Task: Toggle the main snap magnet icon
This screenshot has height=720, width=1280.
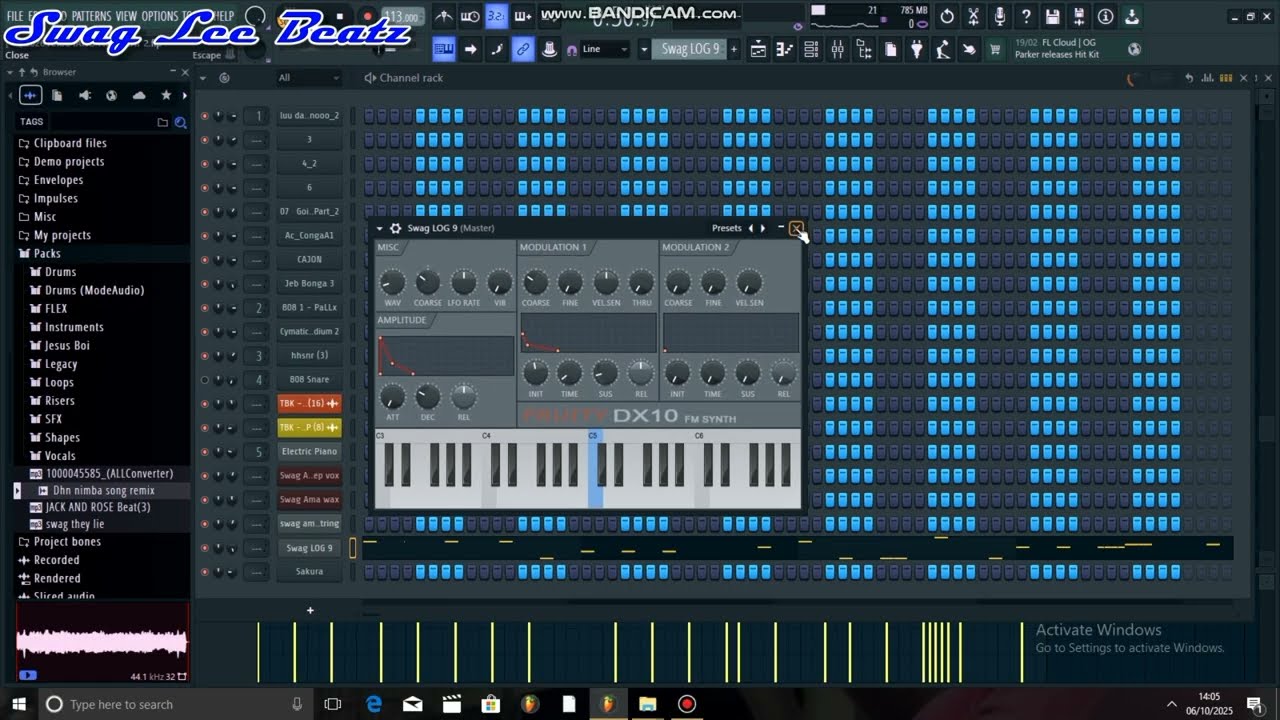Action: (571, 50)
